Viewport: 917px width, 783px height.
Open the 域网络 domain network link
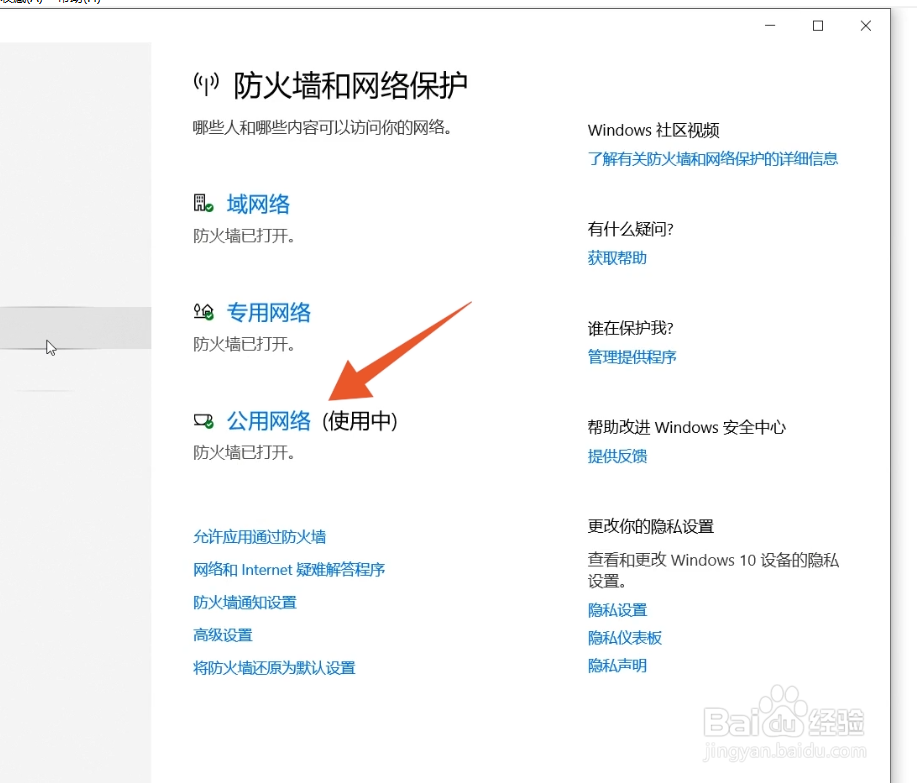point(258,204)
